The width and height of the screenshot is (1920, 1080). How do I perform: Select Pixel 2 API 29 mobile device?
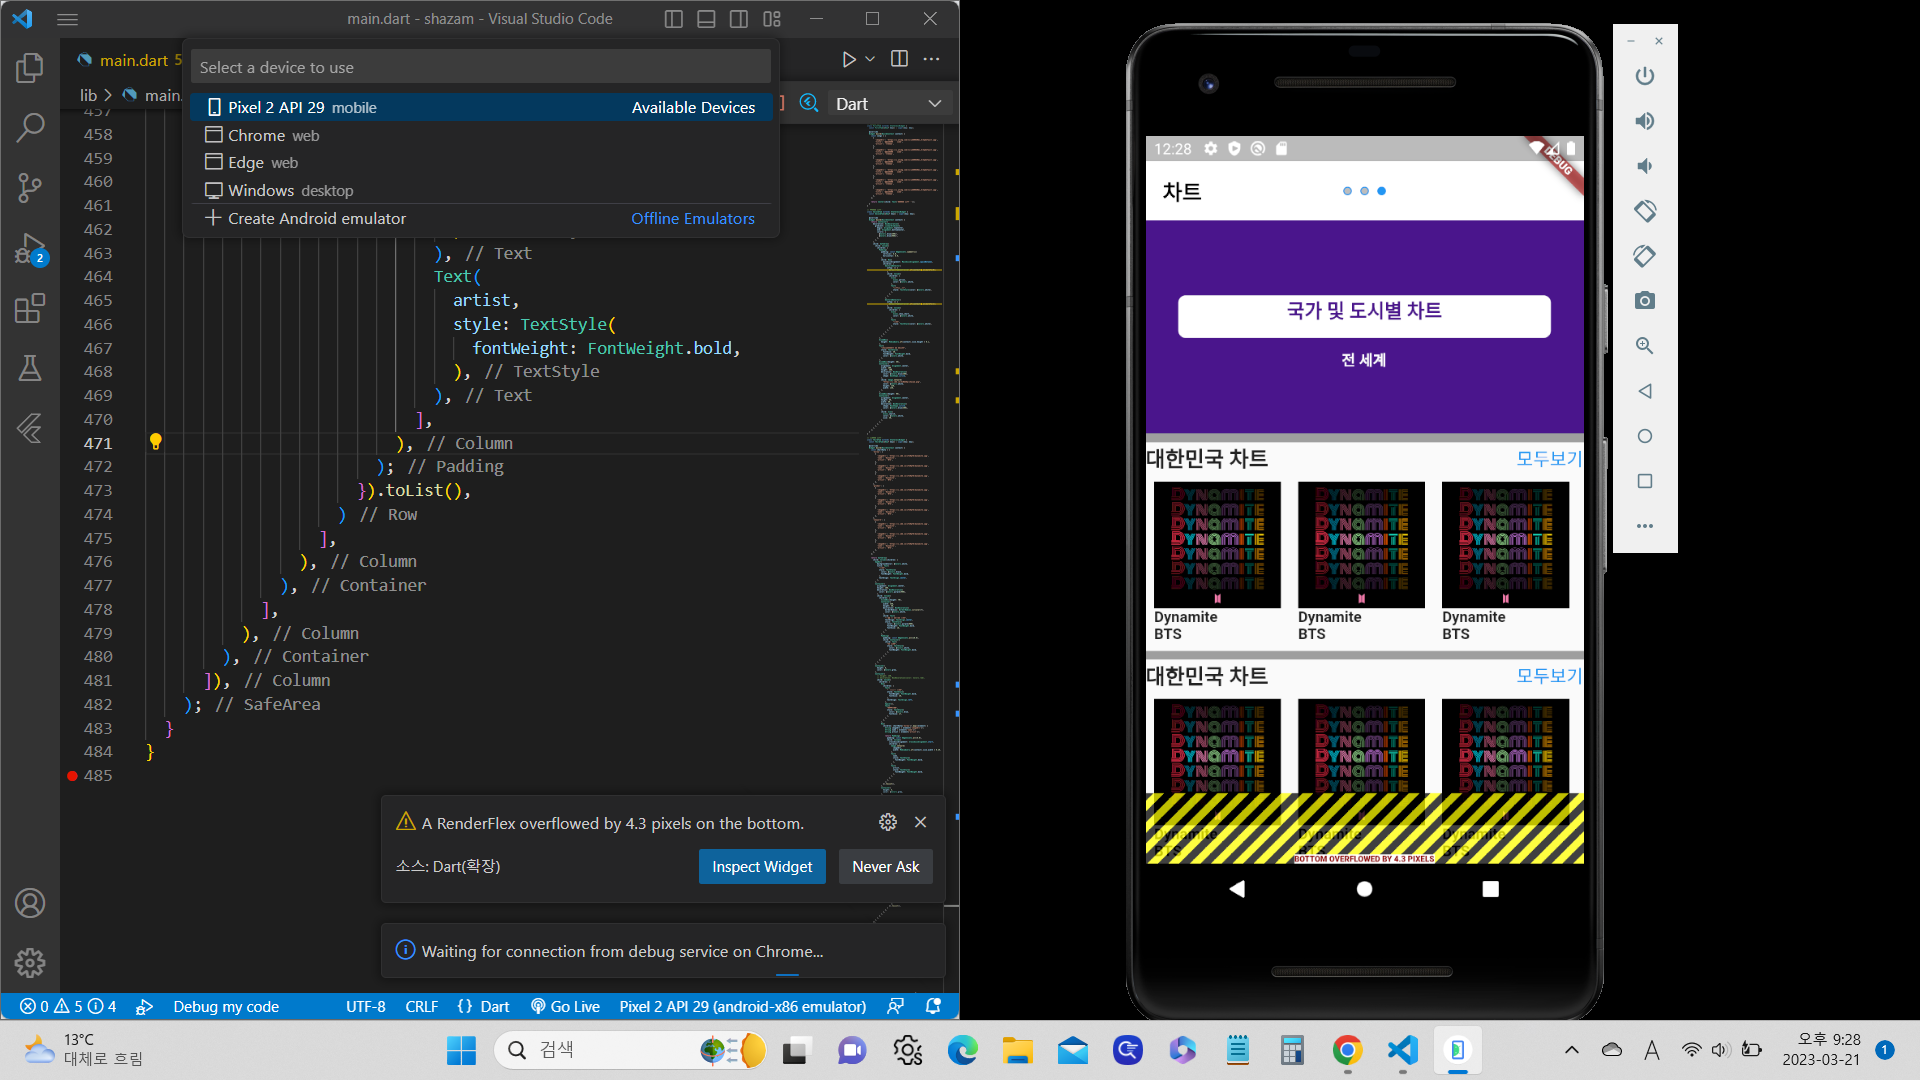click(481, 107)
